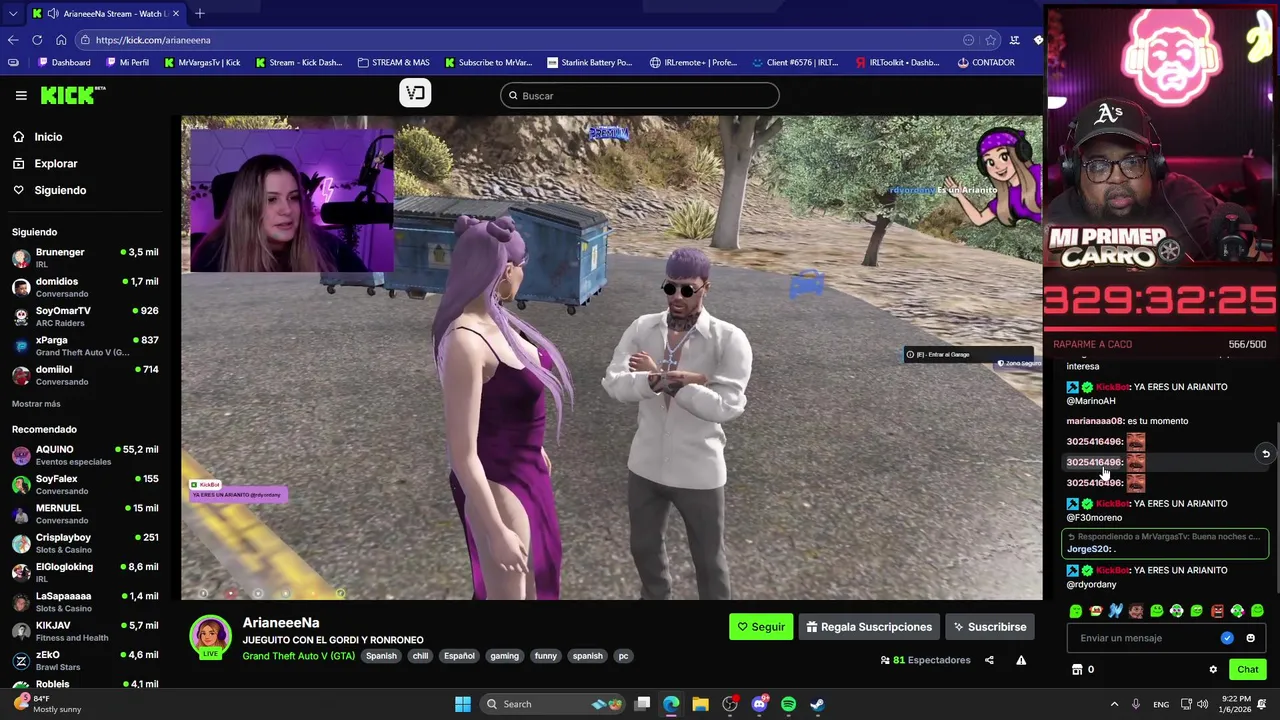Open domidios channel in sidebar
The width and height of the screenshot is (1280, 720).
tap(85, 287)
